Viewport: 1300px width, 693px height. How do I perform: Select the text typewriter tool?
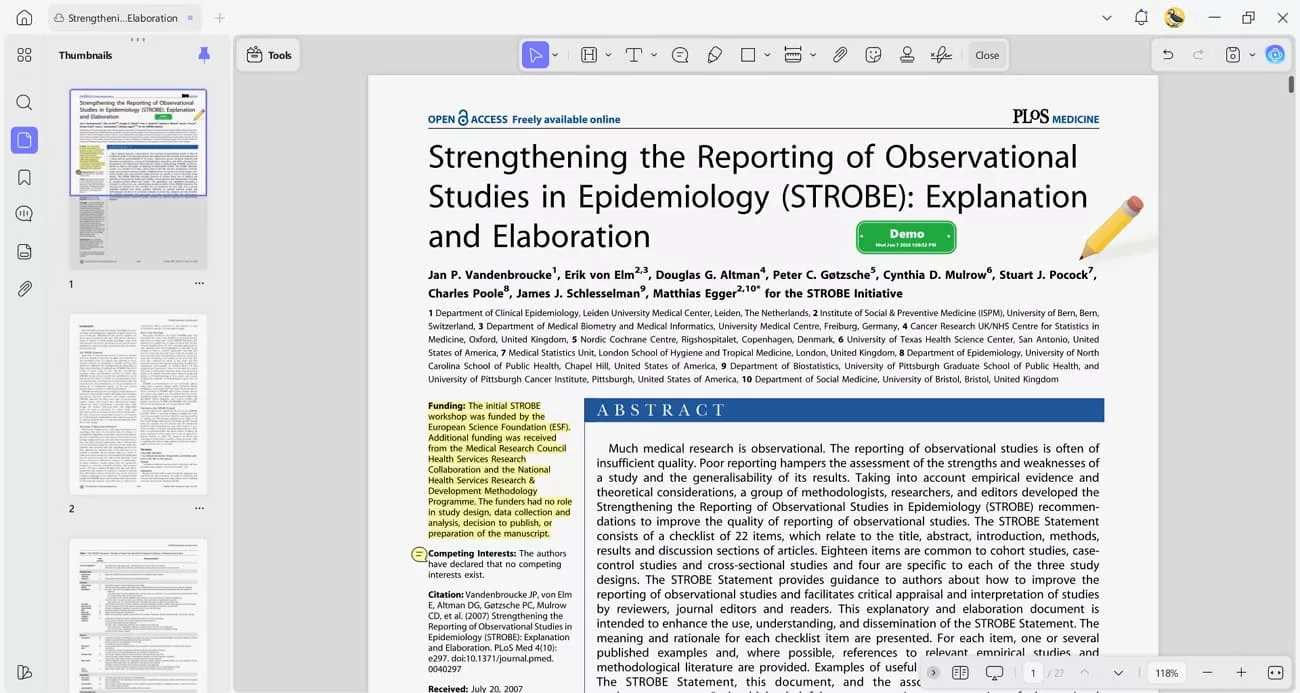[x=633, y=55]
